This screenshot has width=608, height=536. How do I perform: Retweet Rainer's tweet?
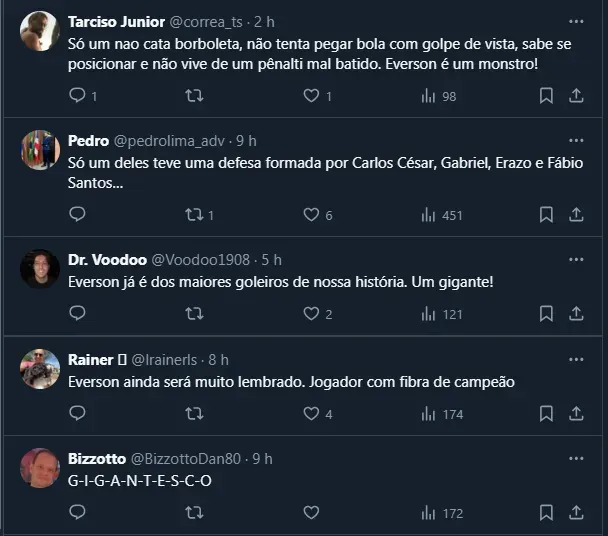[195, 413]
